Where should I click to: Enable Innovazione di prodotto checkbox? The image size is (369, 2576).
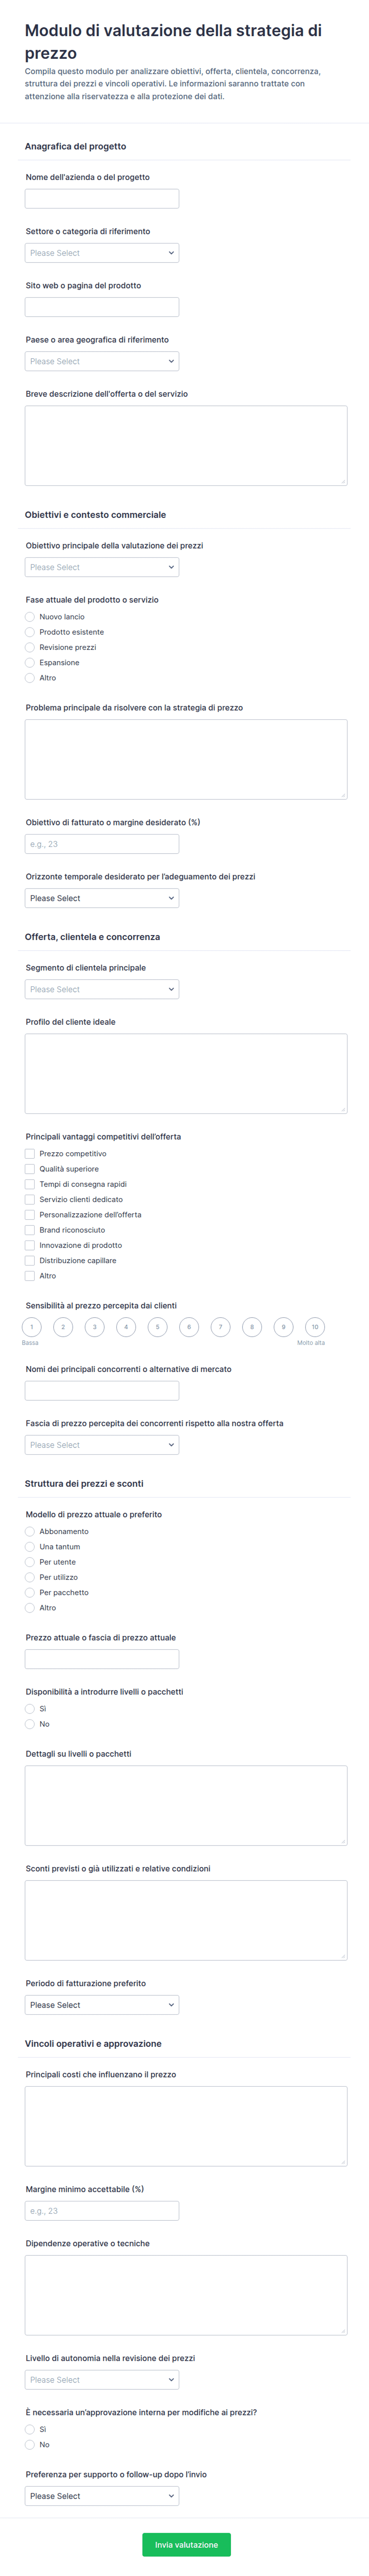click(x=30, y=1245)
